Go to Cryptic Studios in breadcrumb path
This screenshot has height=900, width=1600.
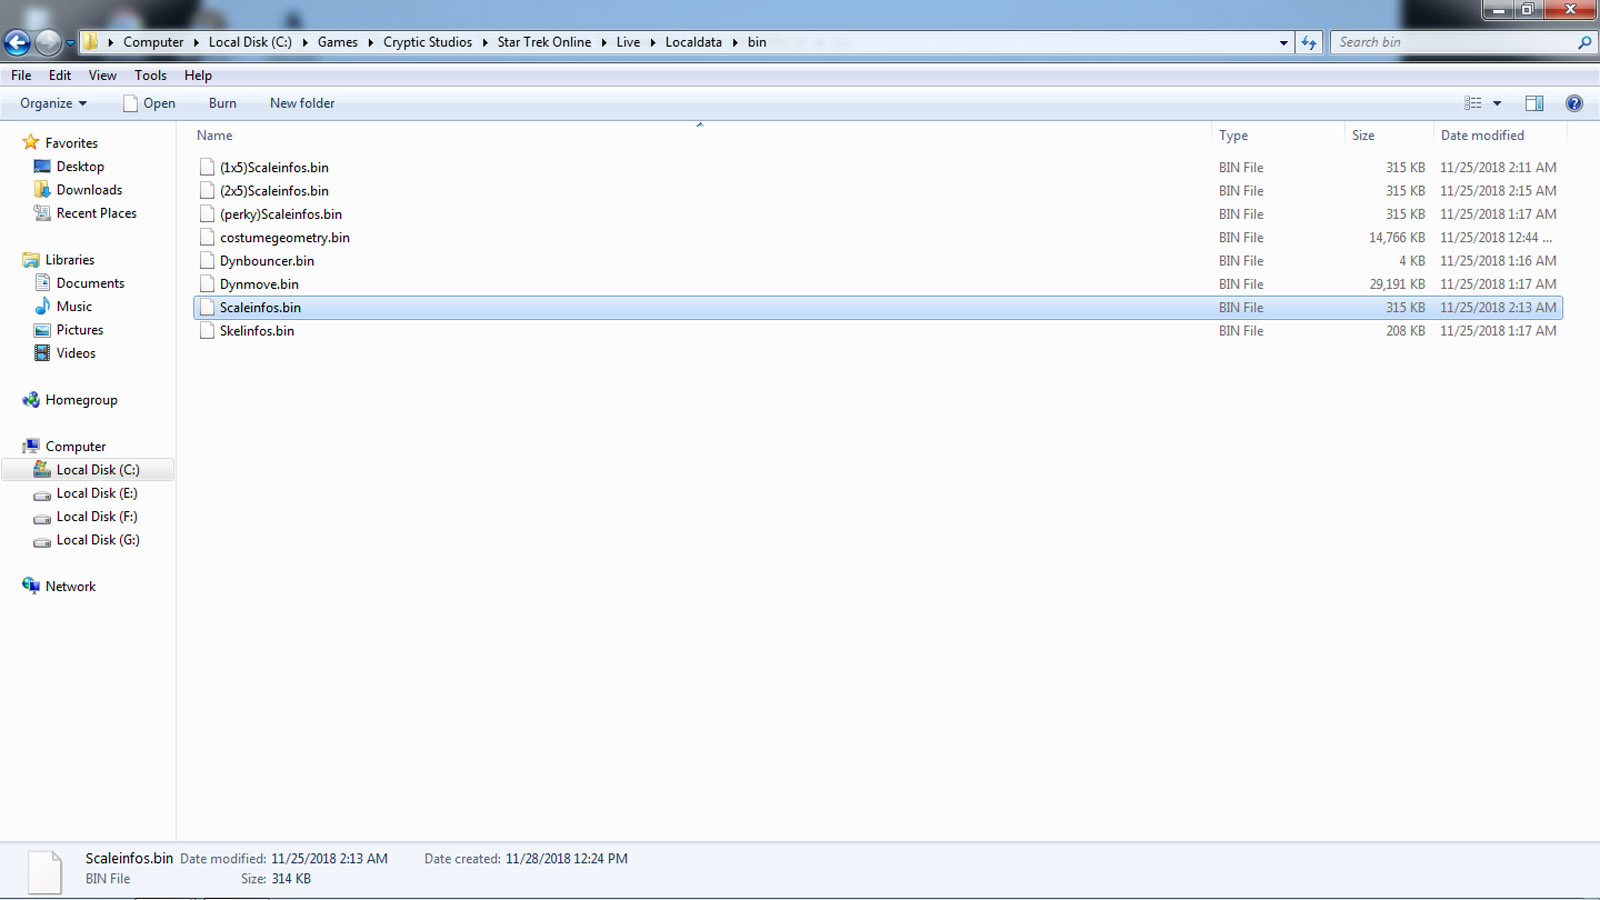point(427,42)
